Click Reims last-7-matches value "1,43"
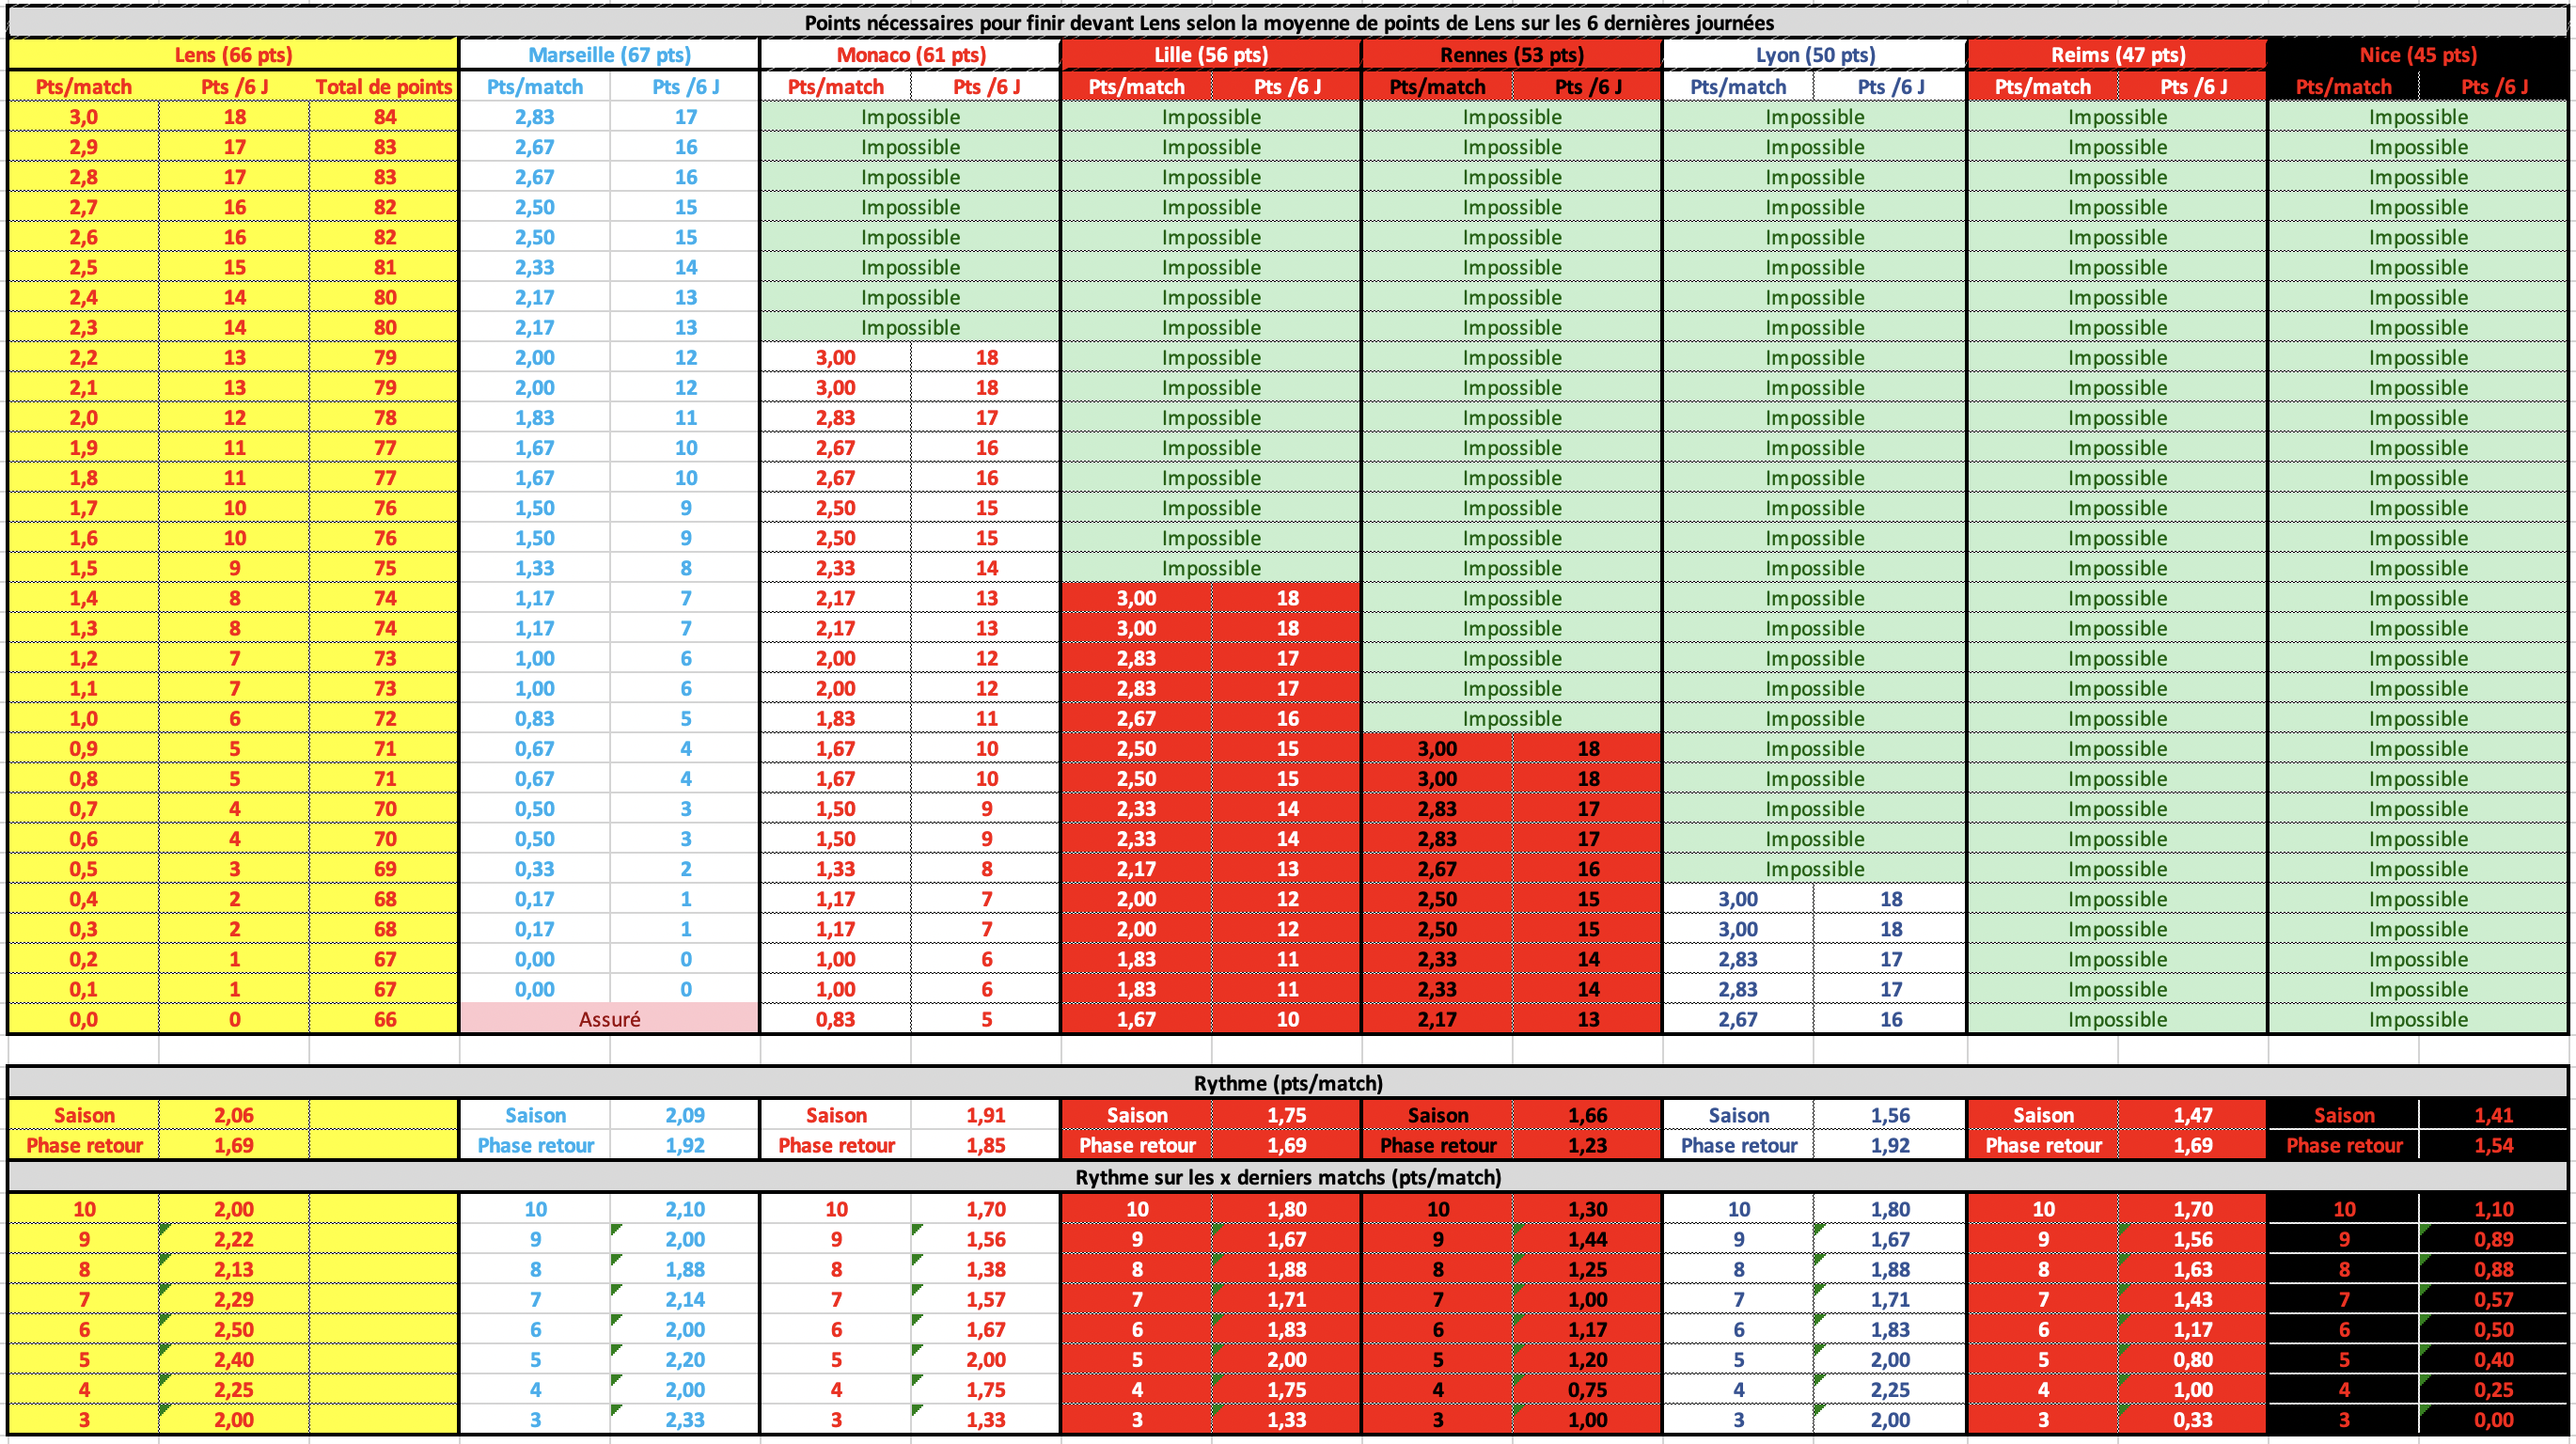This screenshot has width=2576, height=1444. point(2193,1299)
